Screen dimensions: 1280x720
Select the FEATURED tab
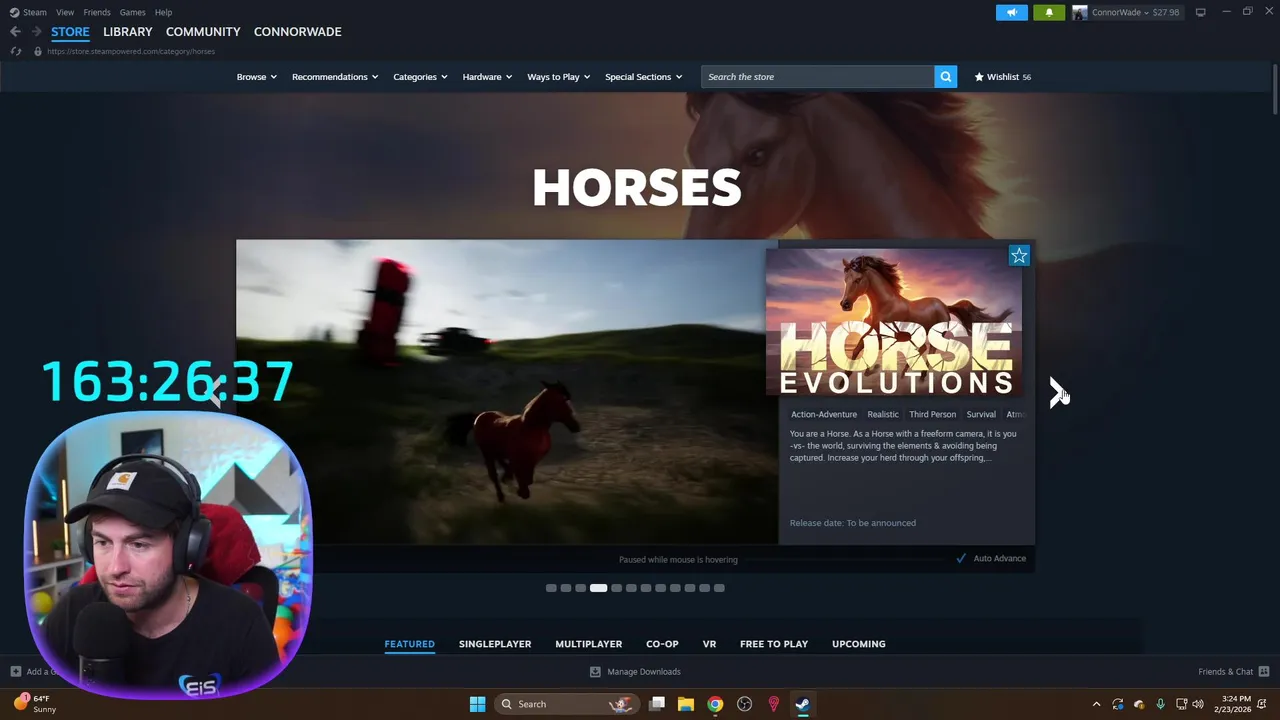pyautogui.click(x=410, y=644)
